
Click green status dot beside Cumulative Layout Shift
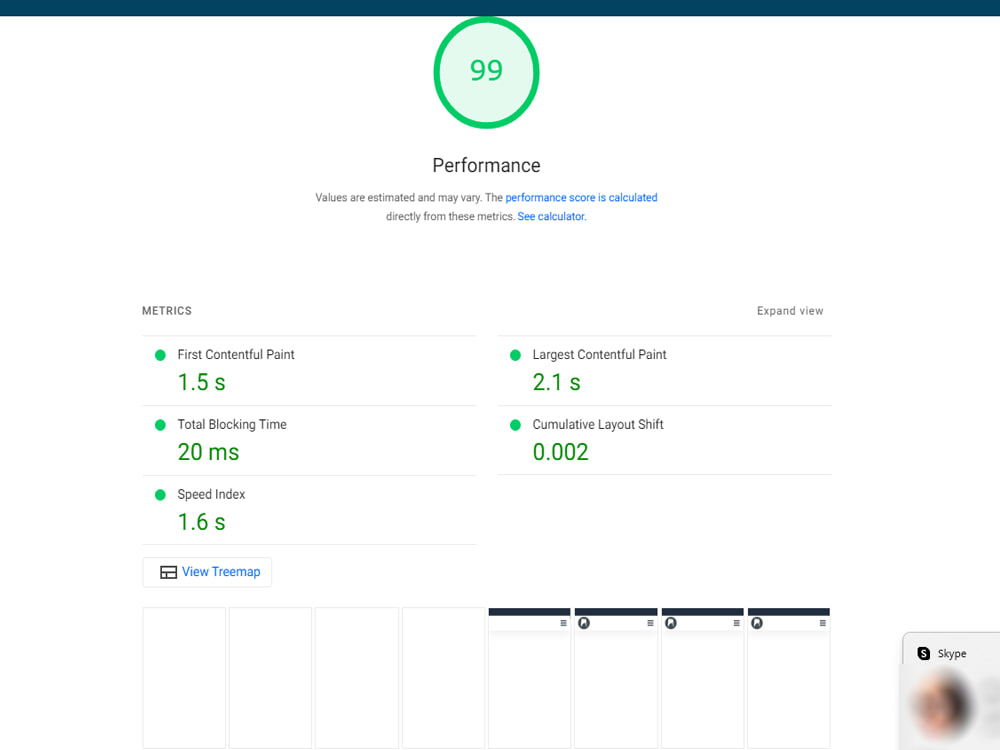[515, 425]
